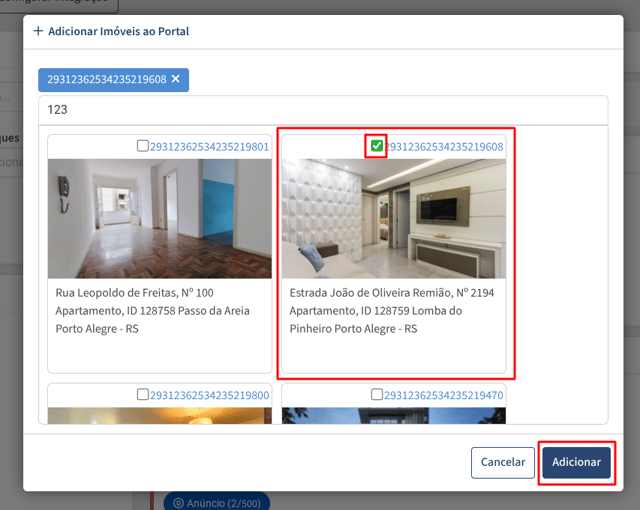Open the property link 29312362534235219608
640x510 pixels.
444,146
